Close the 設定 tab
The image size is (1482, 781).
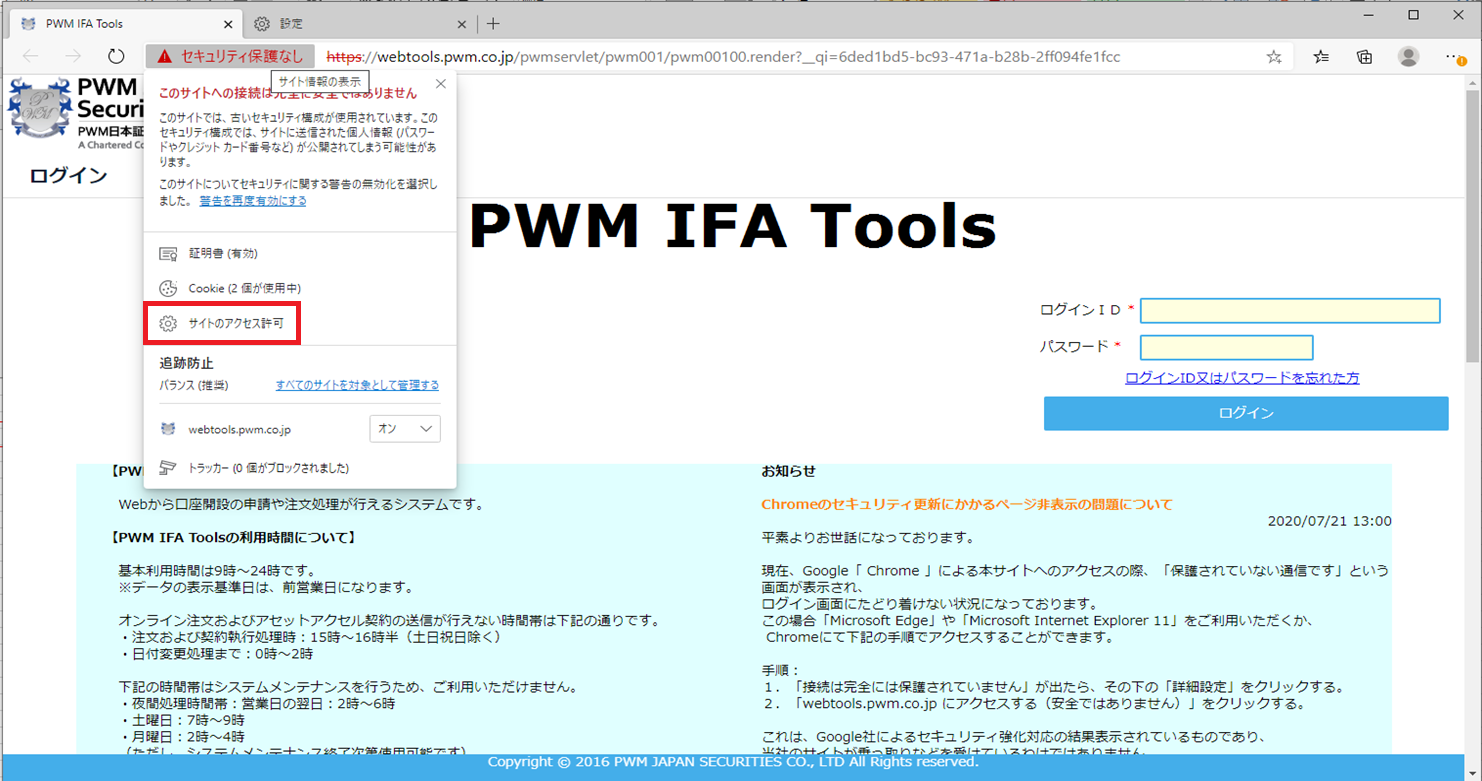(x=462, y=23)
